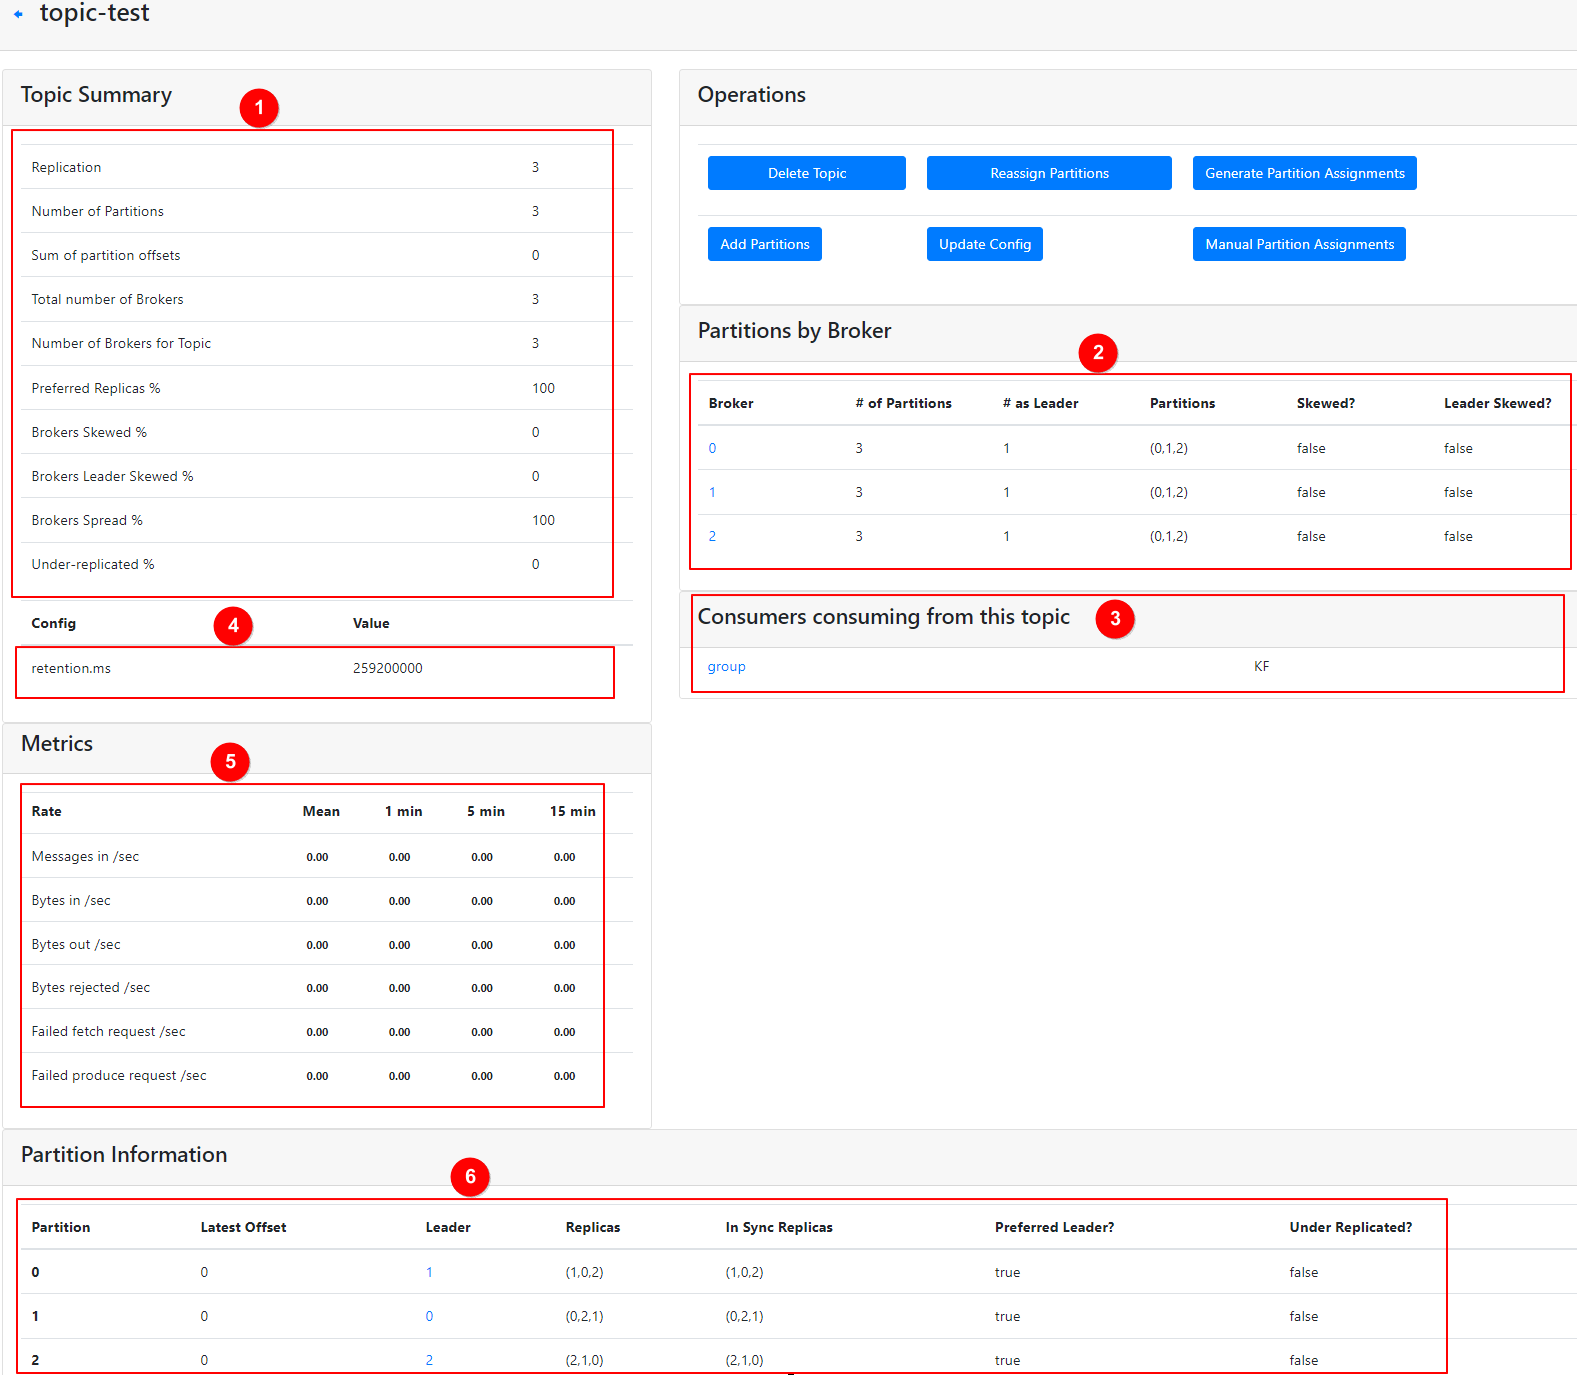Viewport: 1577px width, 1375px height.
Task: Click the Messages in /sec metrics row
Action: click(x=85, y=856)
